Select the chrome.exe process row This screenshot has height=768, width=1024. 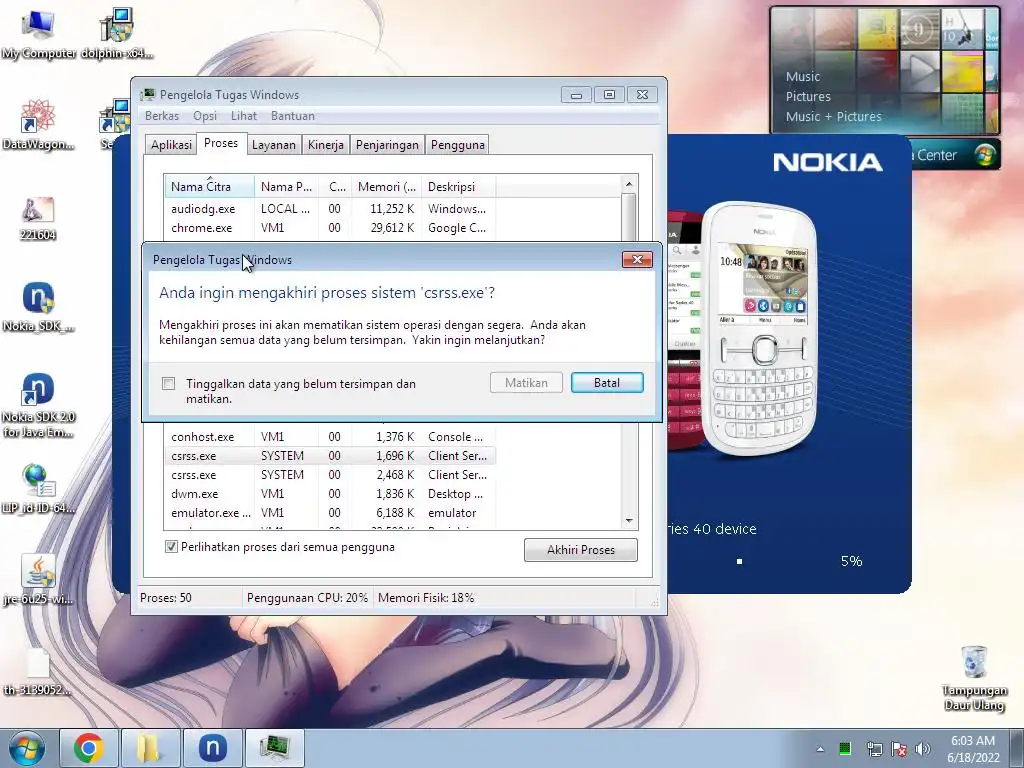click(330, 228)
